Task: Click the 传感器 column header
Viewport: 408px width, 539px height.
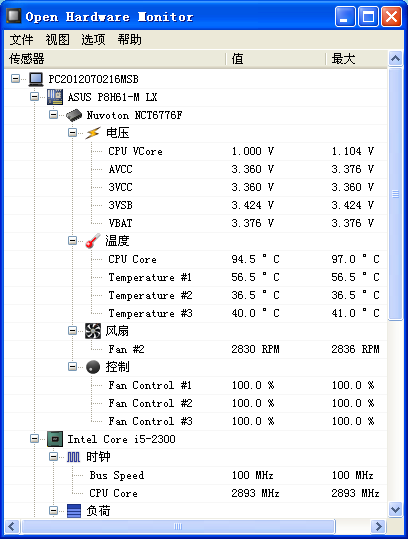Action: [115, 59]
